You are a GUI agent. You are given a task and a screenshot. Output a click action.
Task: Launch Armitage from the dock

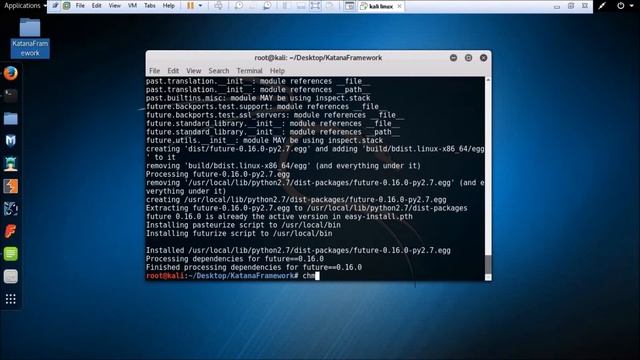click(x=11, y=164)
